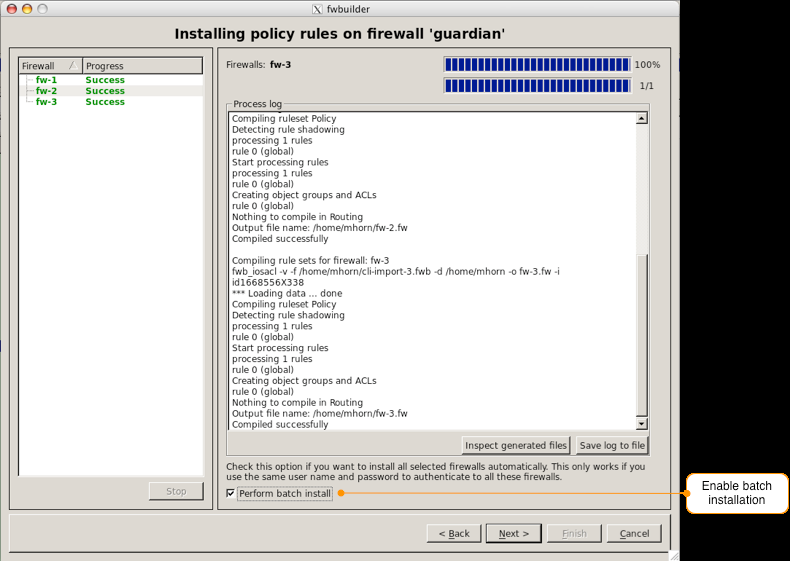The height and width of the screenshot is (561, 790).
Task: Click 'Compiling rule sets for firewall: fw-3' line
Action: point(310,261)
